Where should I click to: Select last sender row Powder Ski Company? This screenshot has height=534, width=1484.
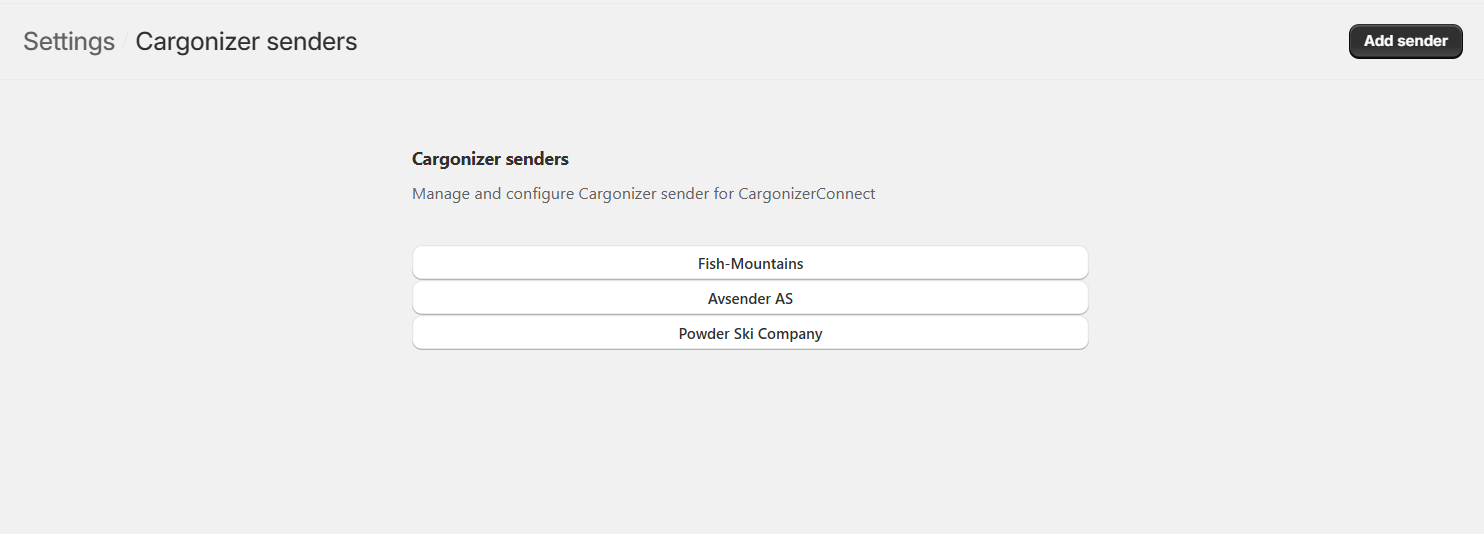750,333
